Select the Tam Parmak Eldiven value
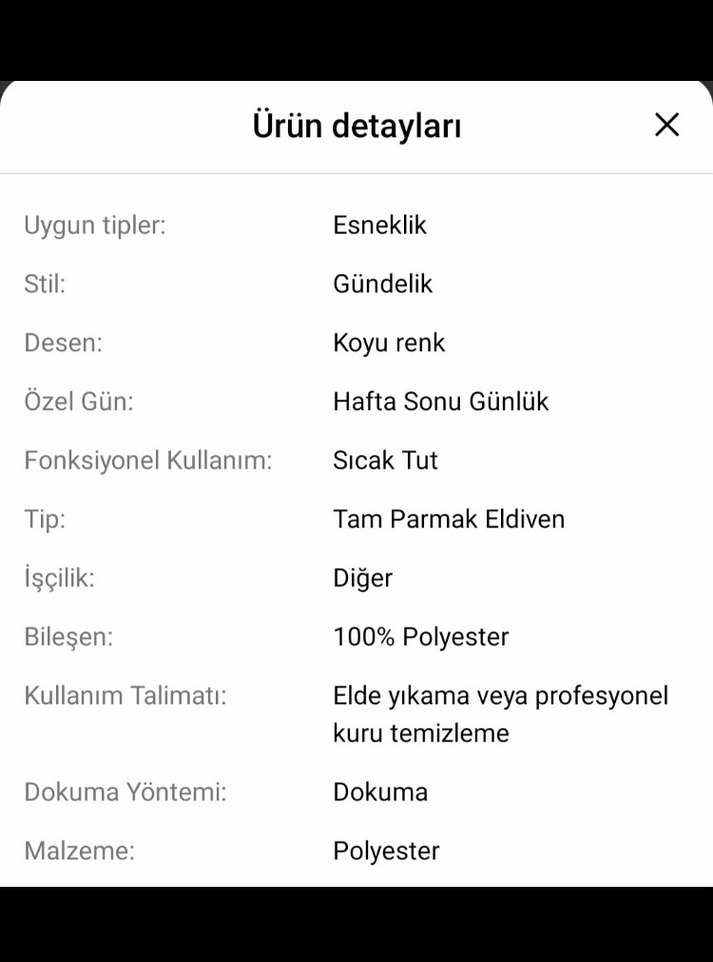The width and height of the screenshot is (713, 962). pyautogui.click(x=449, y=519)
